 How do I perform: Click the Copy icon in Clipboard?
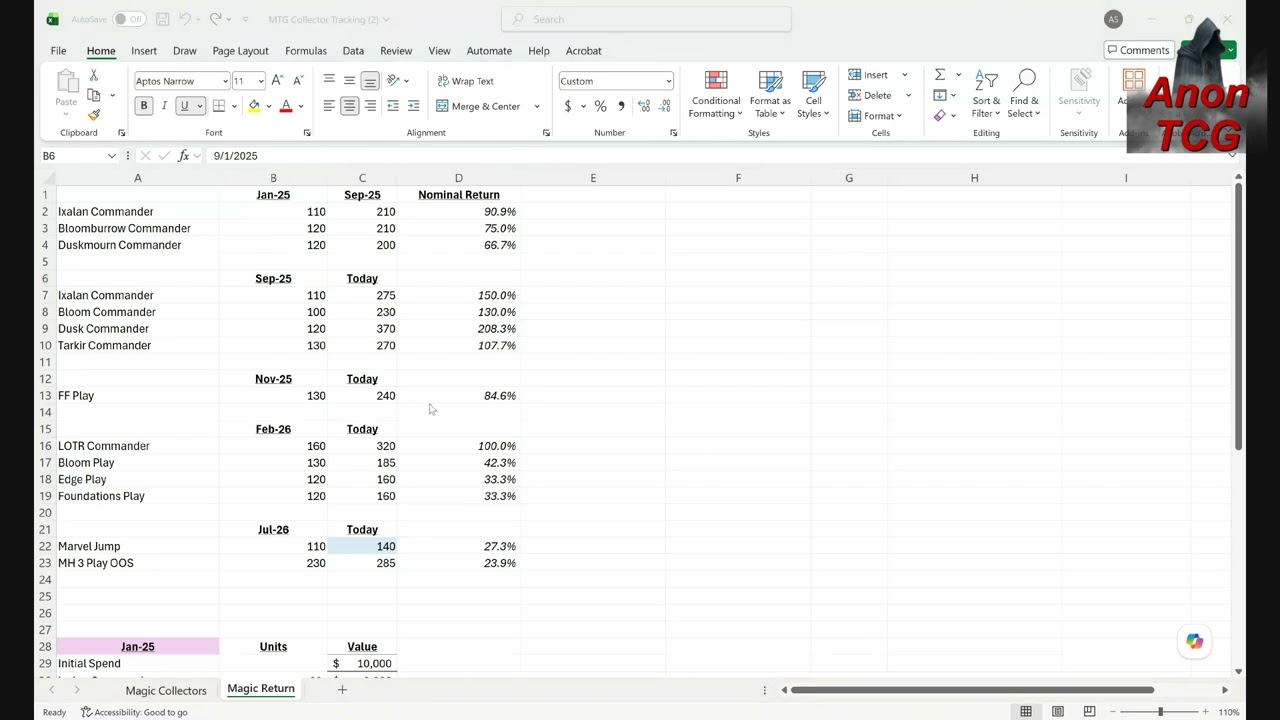click(94, 95)
